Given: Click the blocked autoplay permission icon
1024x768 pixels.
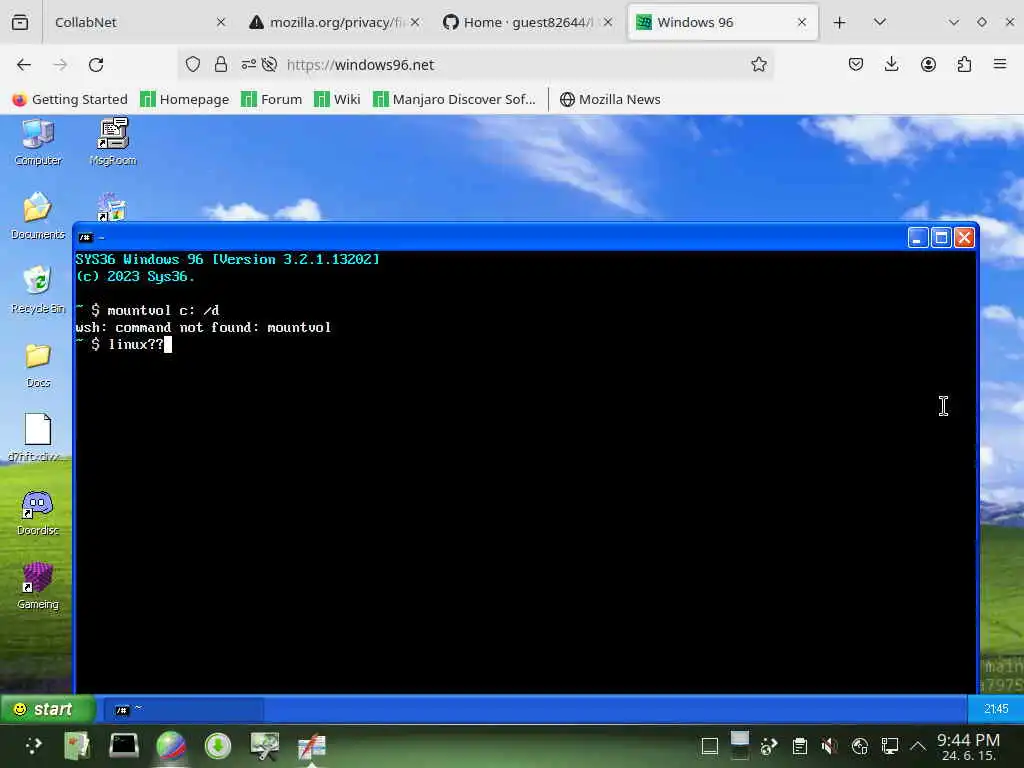Looking at the screenshot, I should click(269, 65).
